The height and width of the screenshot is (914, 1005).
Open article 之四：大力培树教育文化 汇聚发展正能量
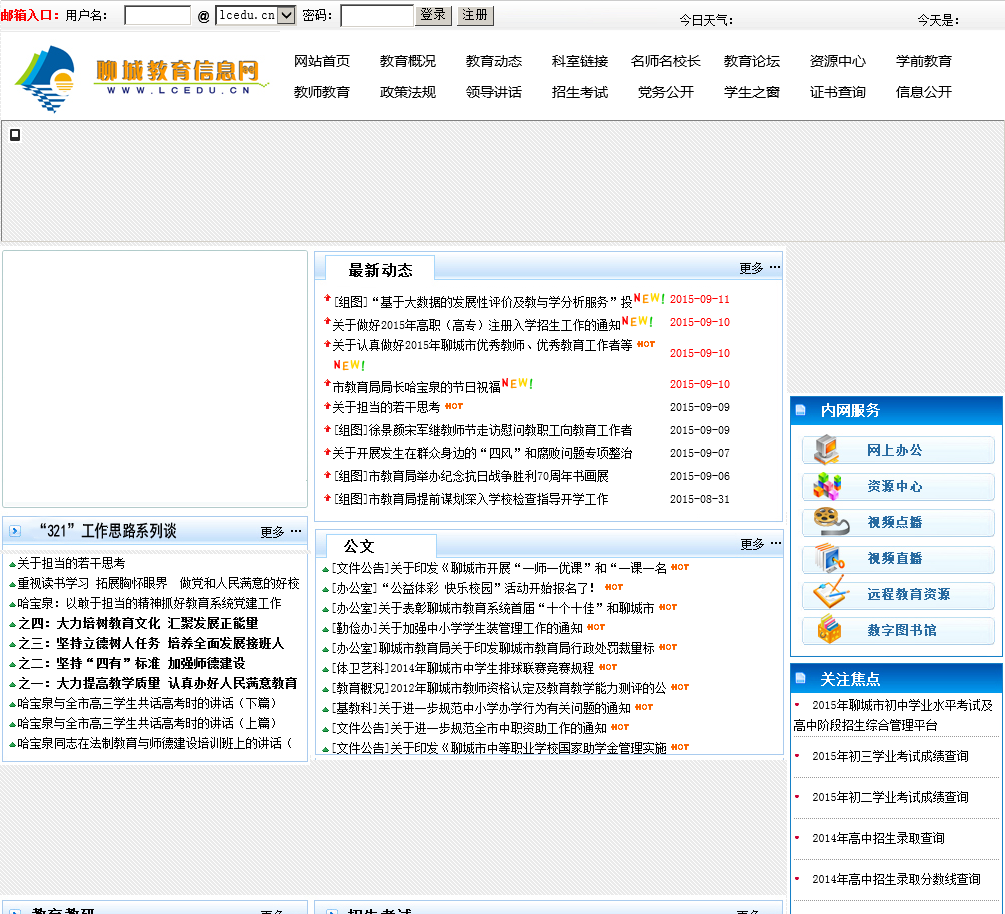pos(138,623)
